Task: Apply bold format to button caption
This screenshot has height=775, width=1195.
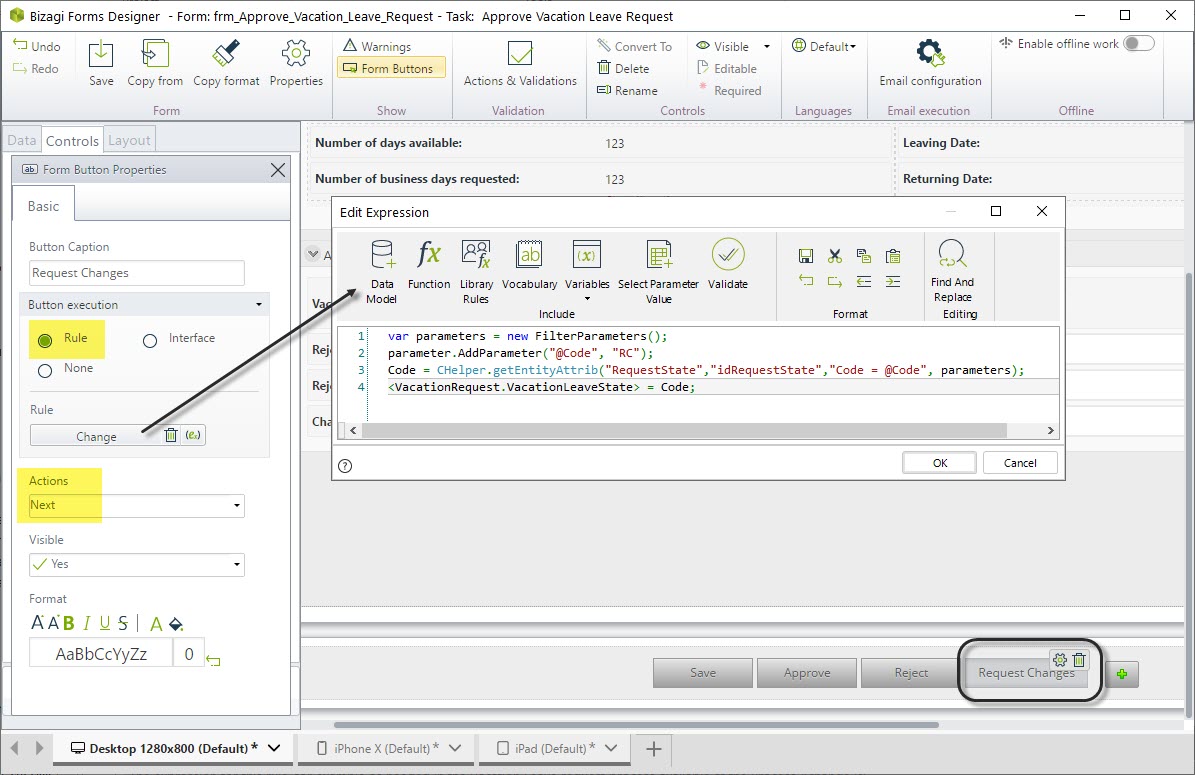Action: 69,623
